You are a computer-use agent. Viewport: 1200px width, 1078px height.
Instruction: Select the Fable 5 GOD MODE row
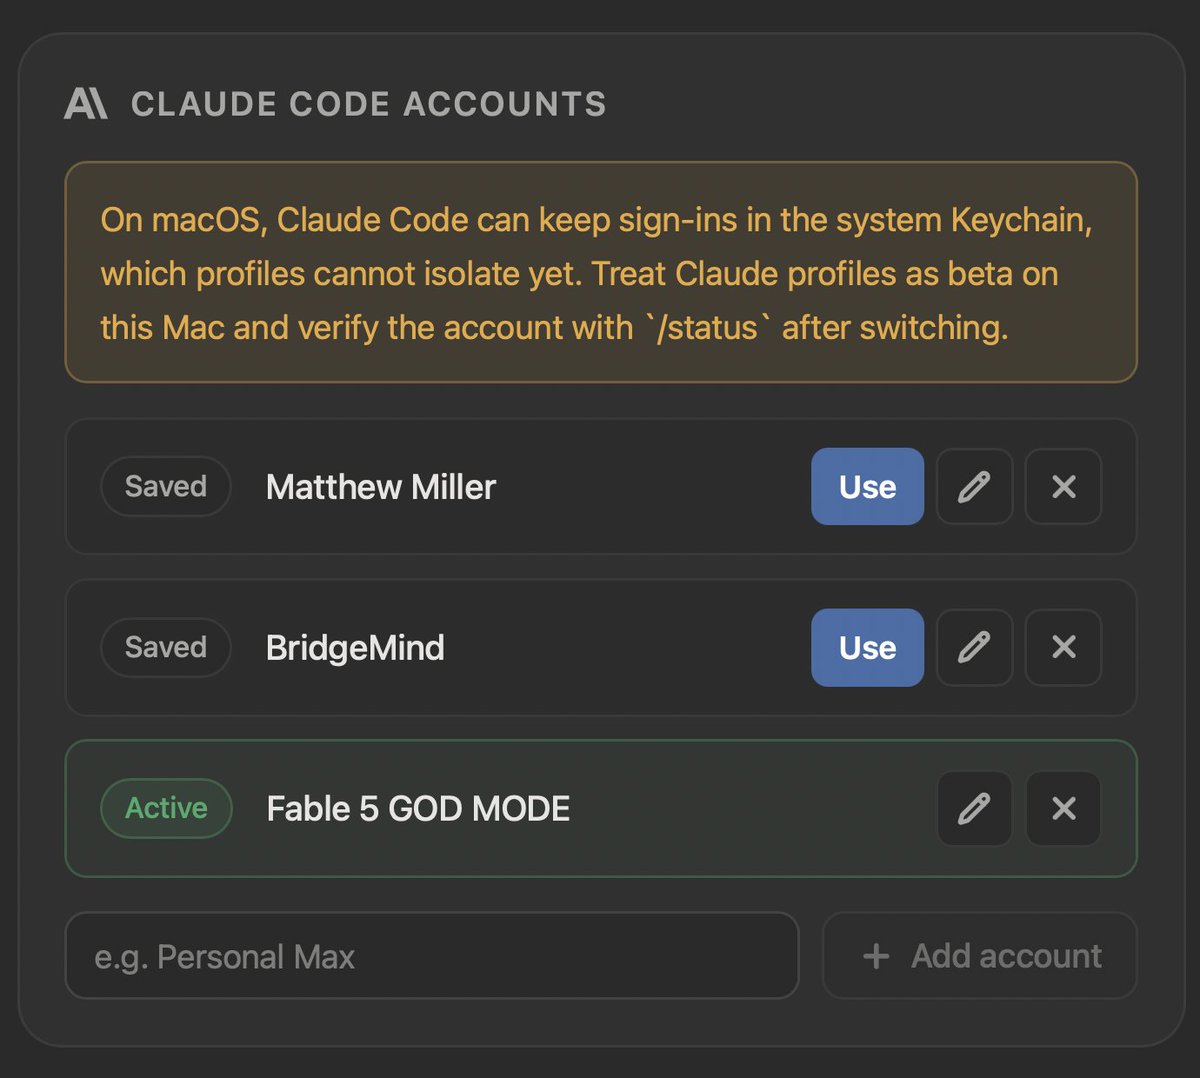coord(601,808)
